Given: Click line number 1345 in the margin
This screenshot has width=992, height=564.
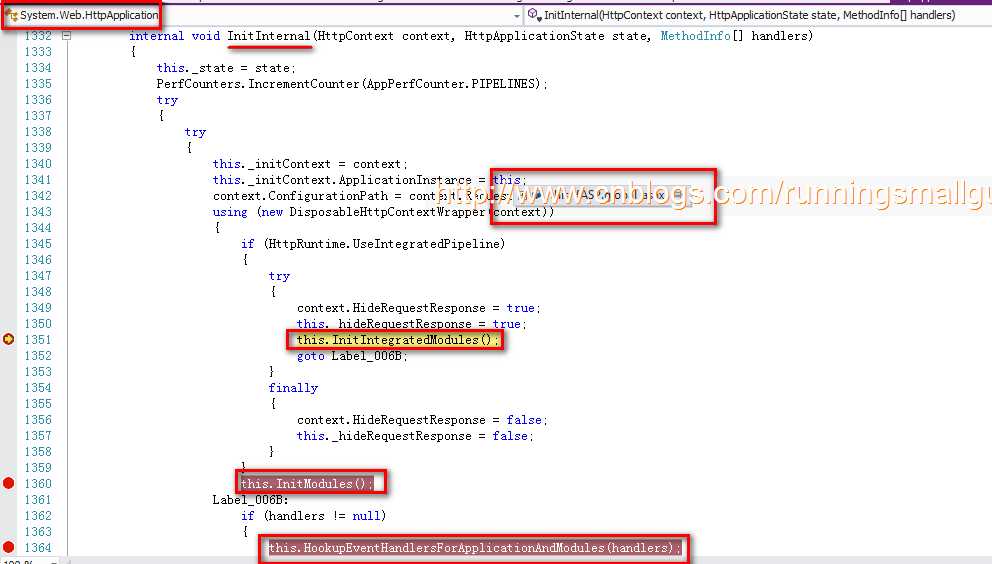Looking at the screenshot, I should 38,244.
